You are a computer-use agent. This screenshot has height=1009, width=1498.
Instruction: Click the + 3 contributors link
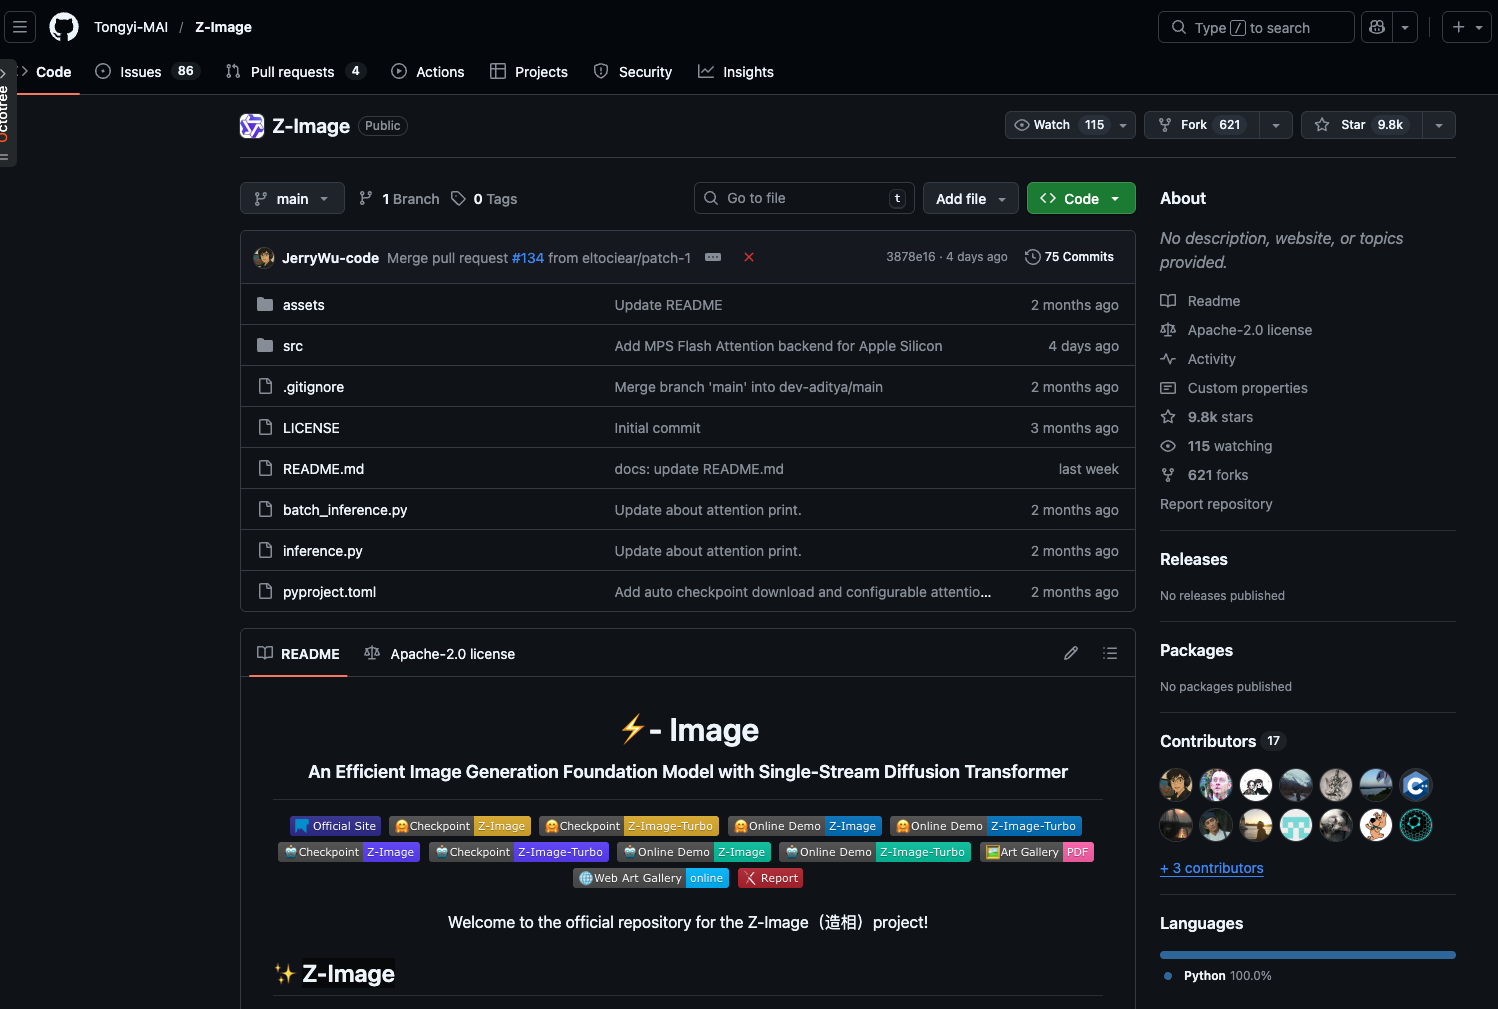click(1211, 868)
